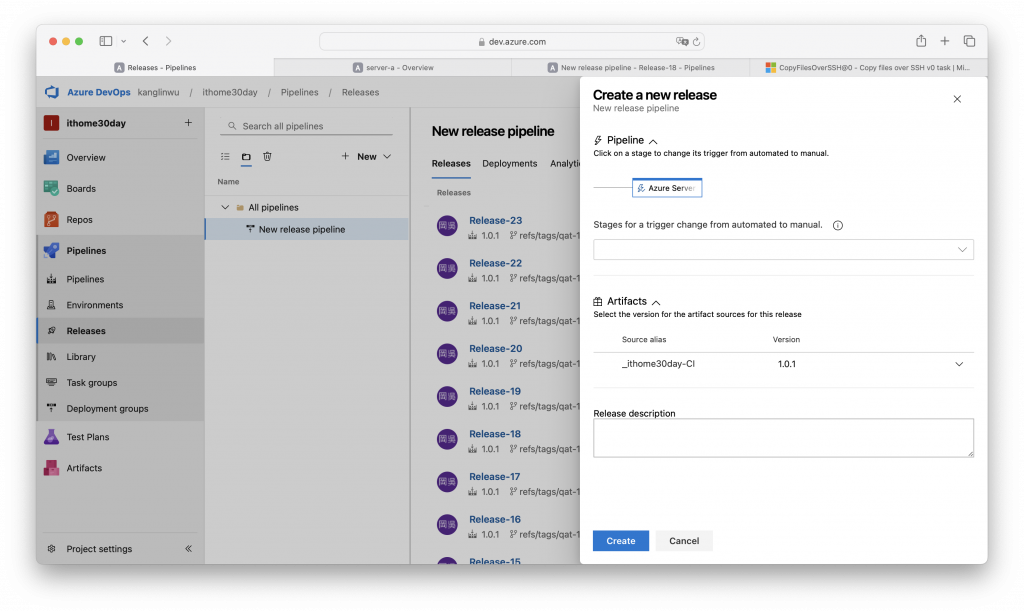Open a new Safari tab with plus icon
1024x612 pixels.
click(x=944, y=41)
